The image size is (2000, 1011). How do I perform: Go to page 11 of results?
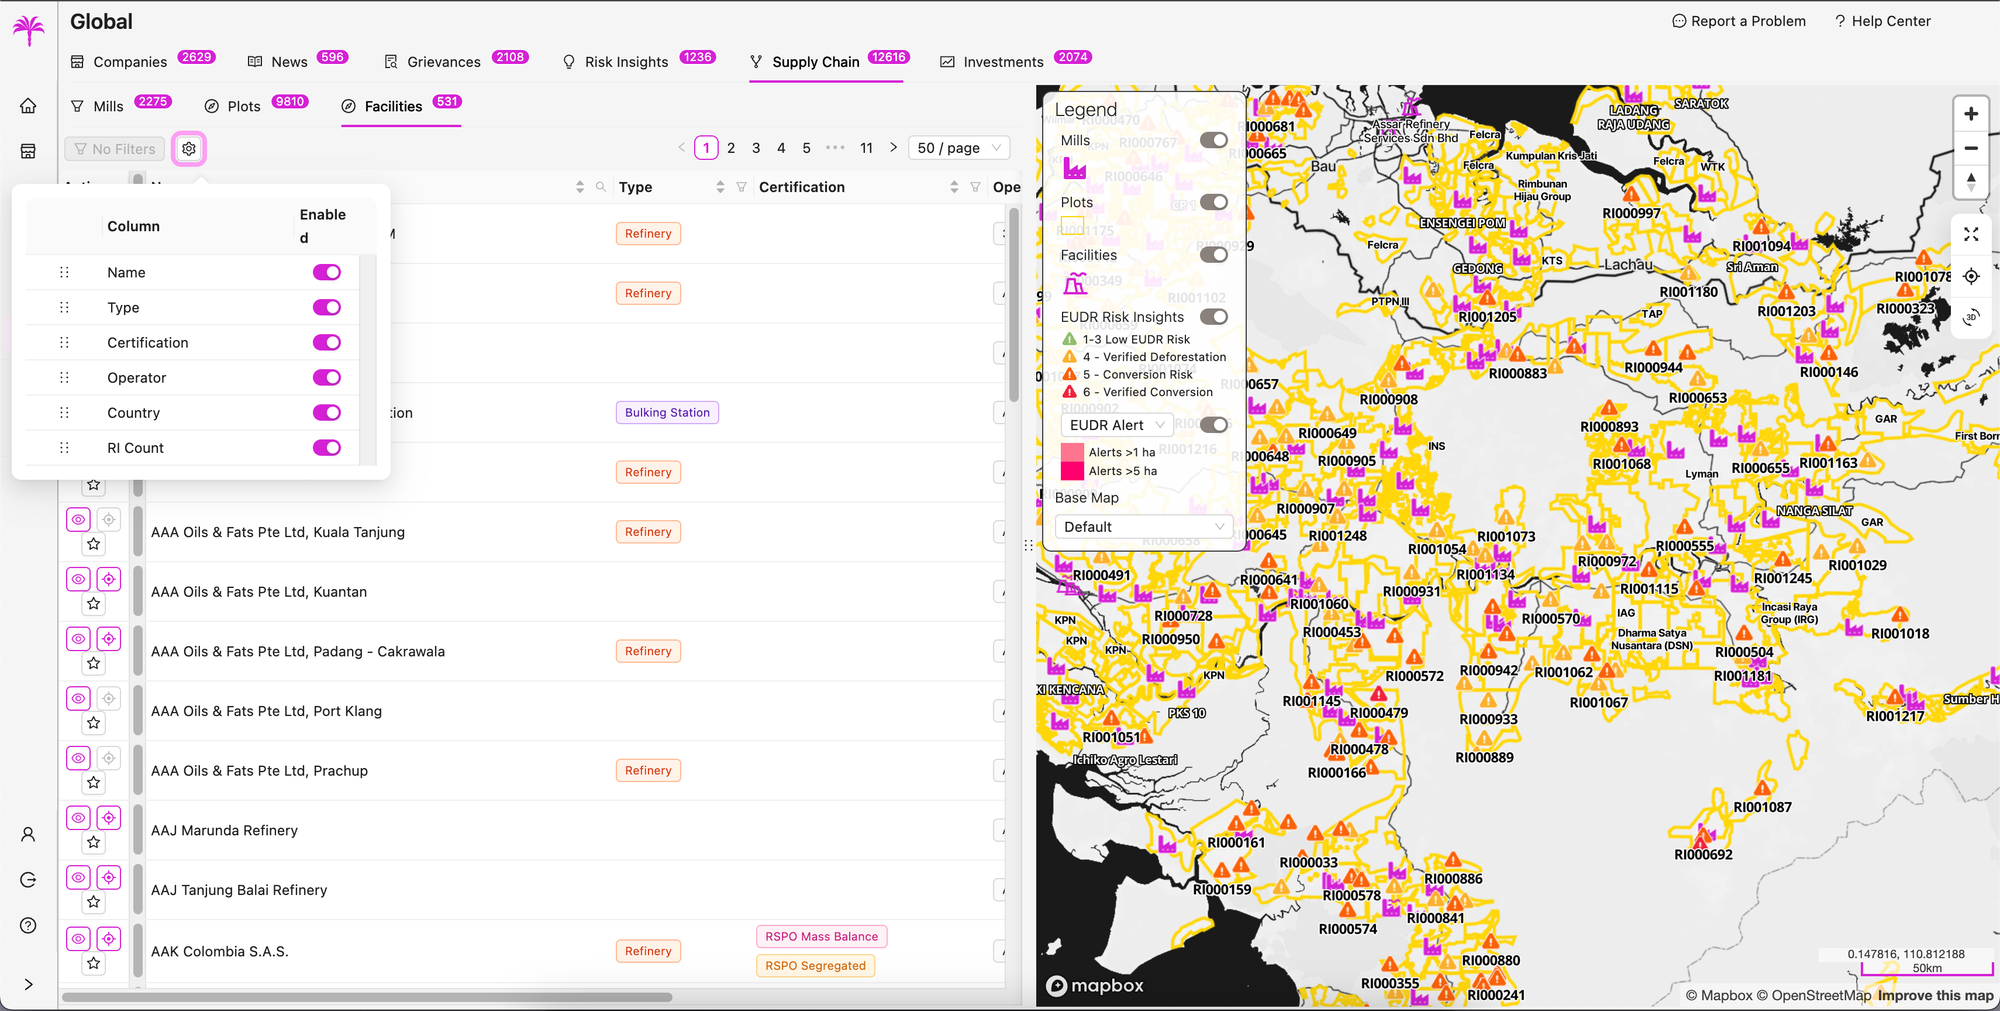866,148
